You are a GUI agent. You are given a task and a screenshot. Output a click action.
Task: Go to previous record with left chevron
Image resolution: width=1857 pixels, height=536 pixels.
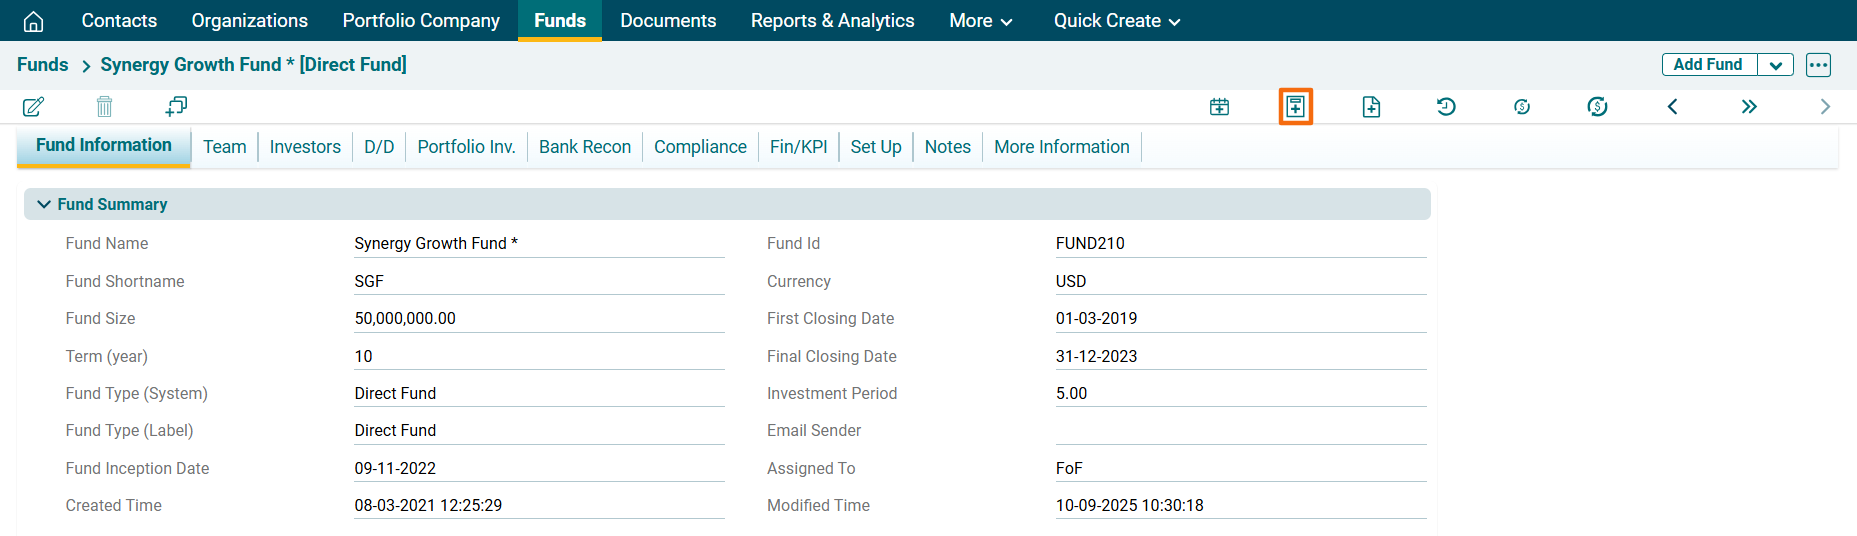click(1672, 107)
